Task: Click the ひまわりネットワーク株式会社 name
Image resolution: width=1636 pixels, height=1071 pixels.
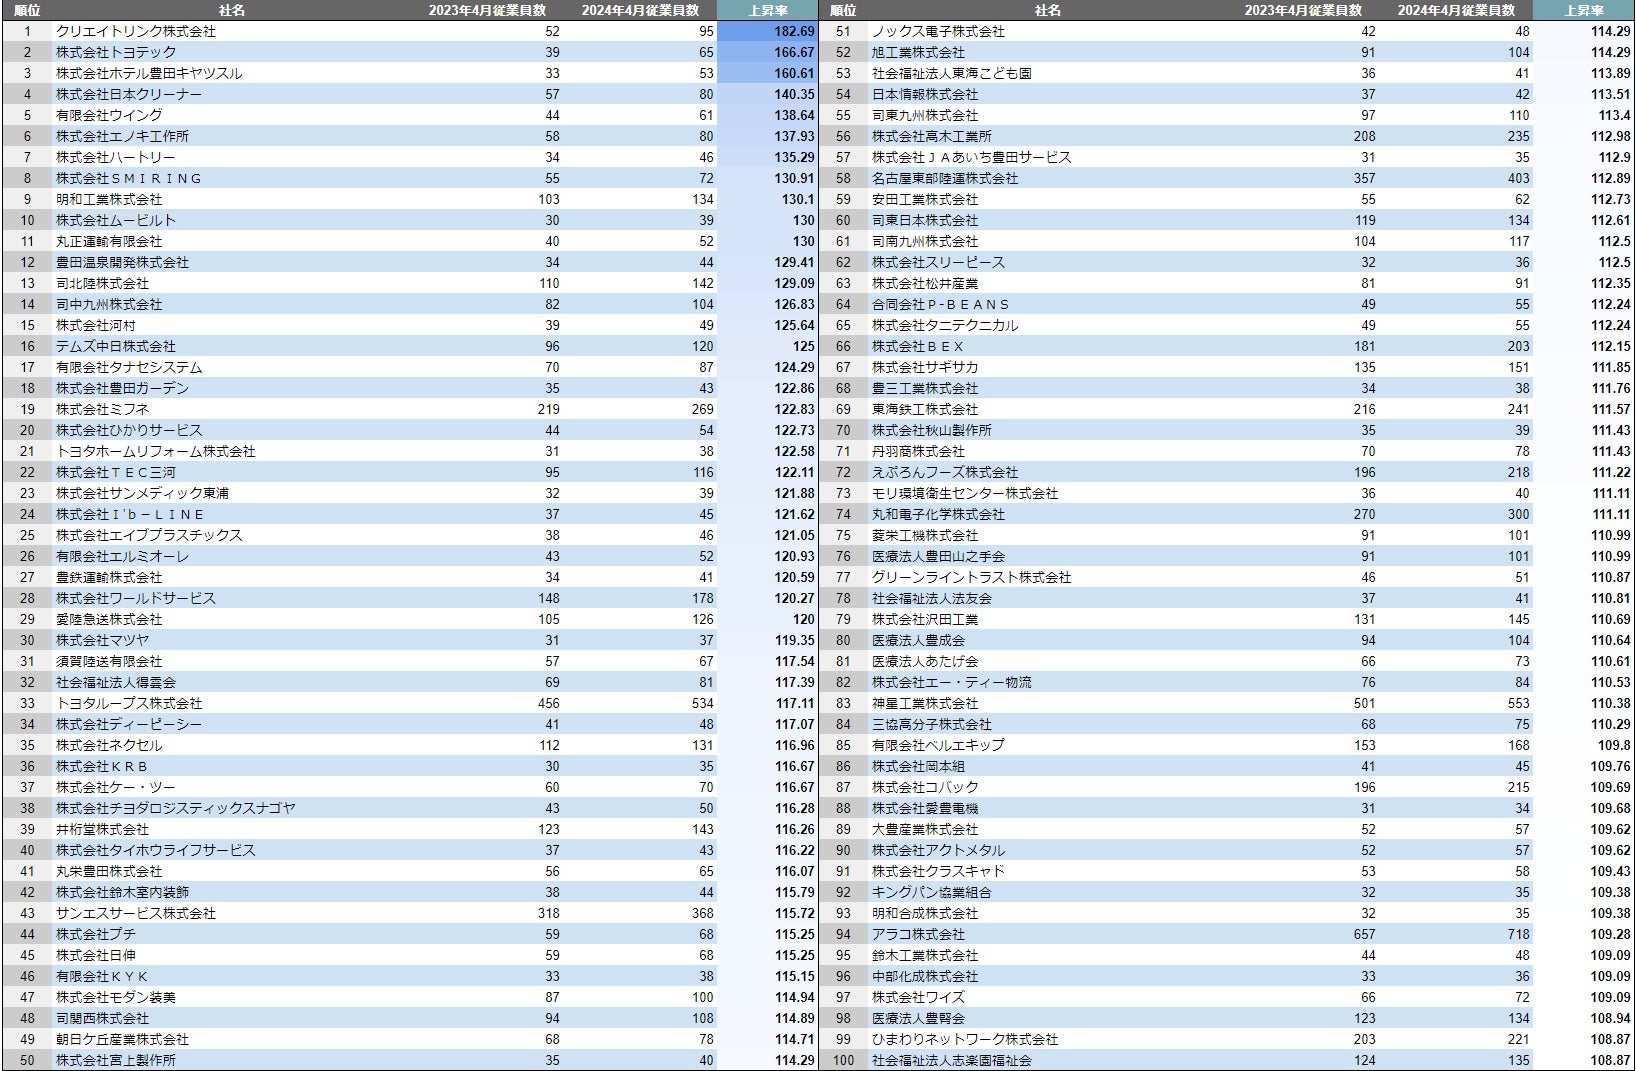Action: (965, 1039)
